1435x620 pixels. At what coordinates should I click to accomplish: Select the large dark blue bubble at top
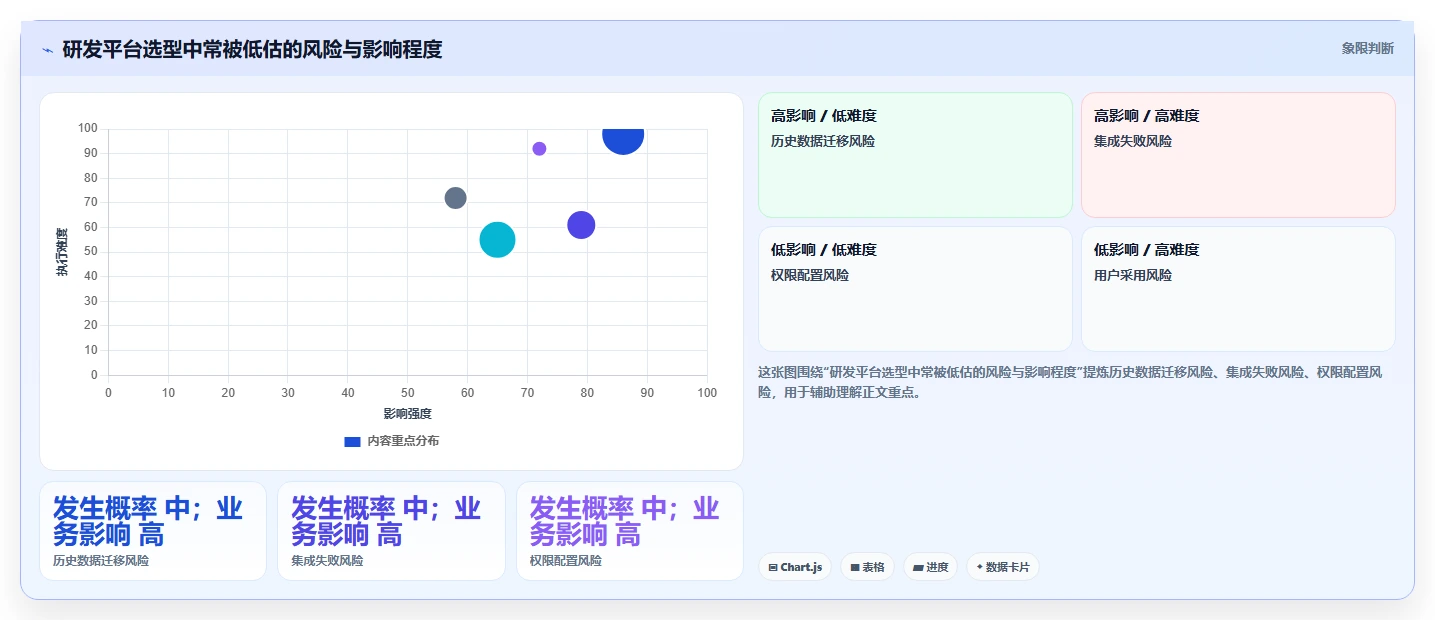[x=622, y=140]
